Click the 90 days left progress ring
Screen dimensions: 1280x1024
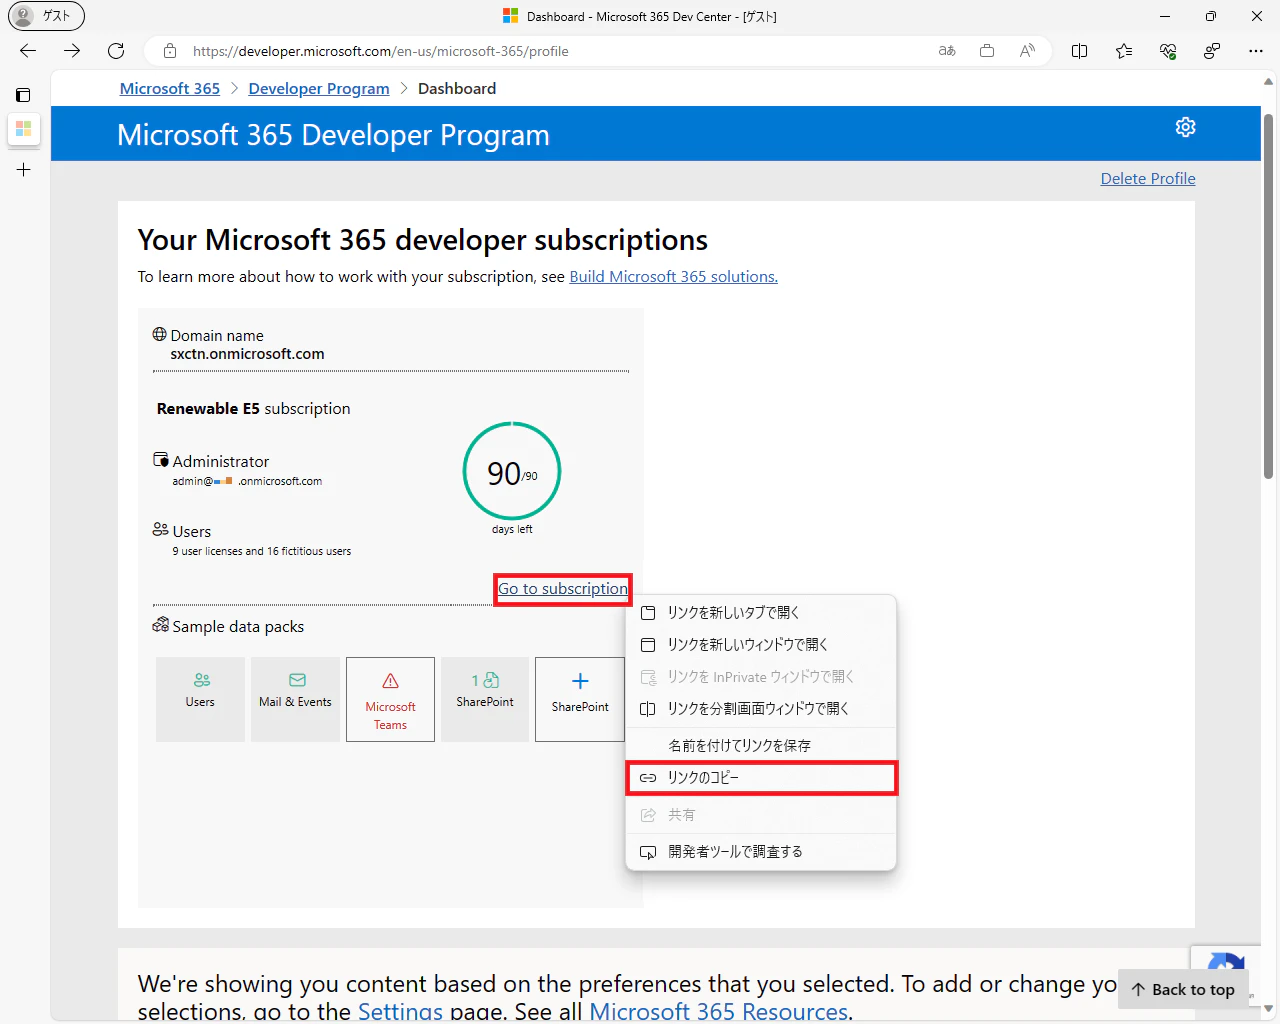[x=512, y=472]
